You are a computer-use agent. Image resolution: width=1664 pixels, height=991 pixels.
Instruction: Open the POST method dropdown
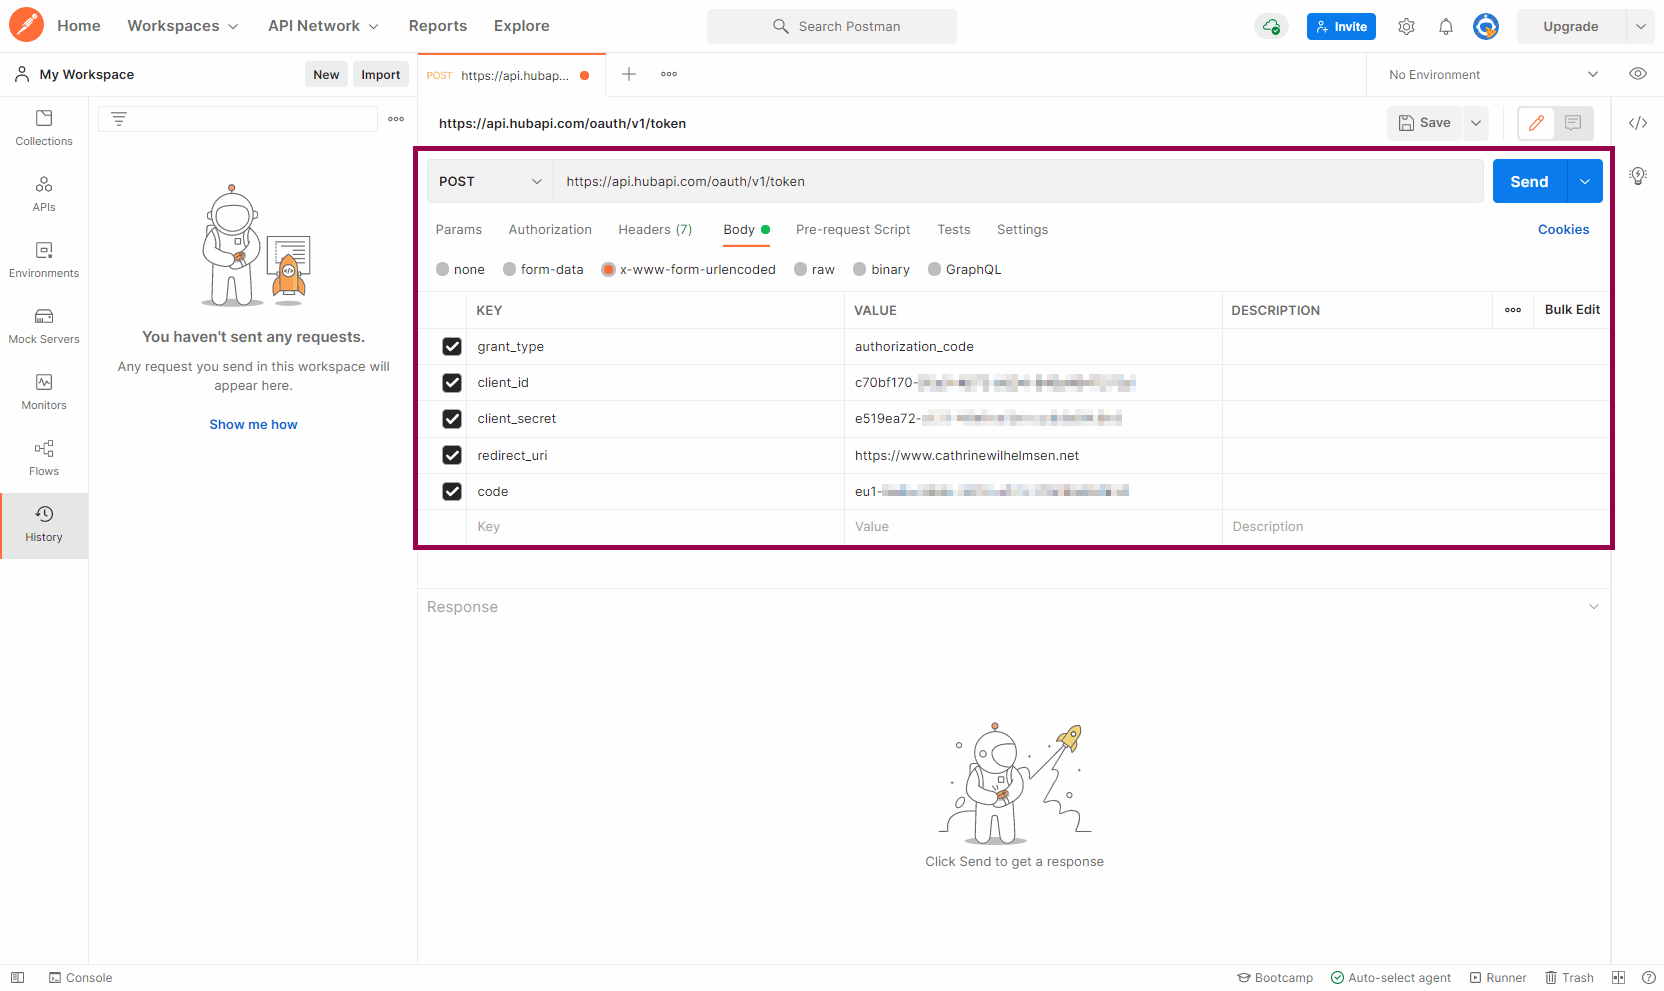490,182
